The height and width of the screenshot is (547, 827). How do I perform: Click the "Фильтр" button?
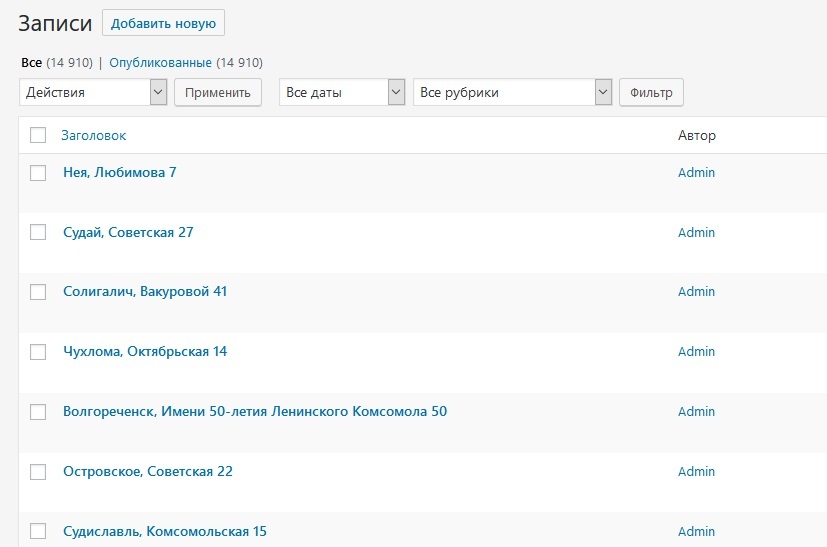pos(651,92)
